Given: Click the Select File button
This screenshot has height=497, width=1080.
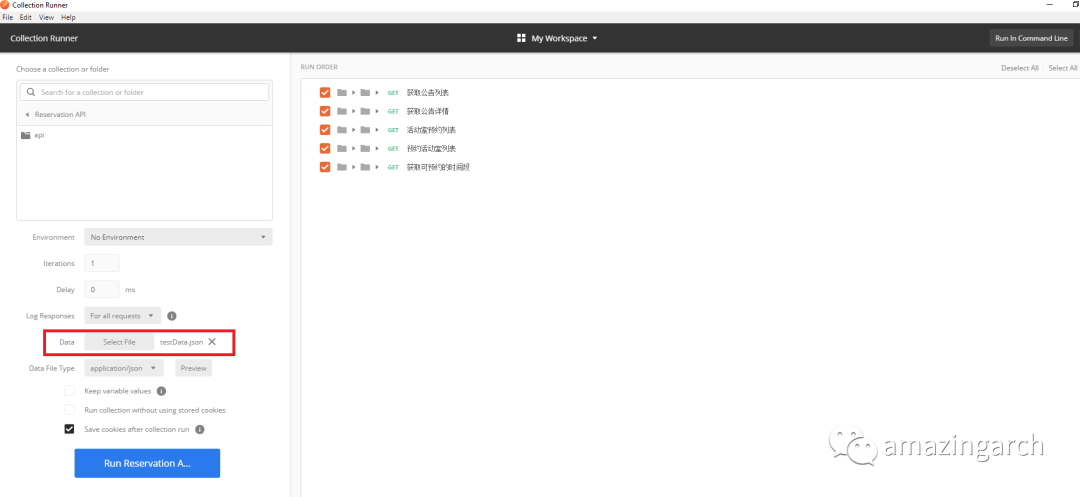Looking at the screenshot, I should click(119, 342).
